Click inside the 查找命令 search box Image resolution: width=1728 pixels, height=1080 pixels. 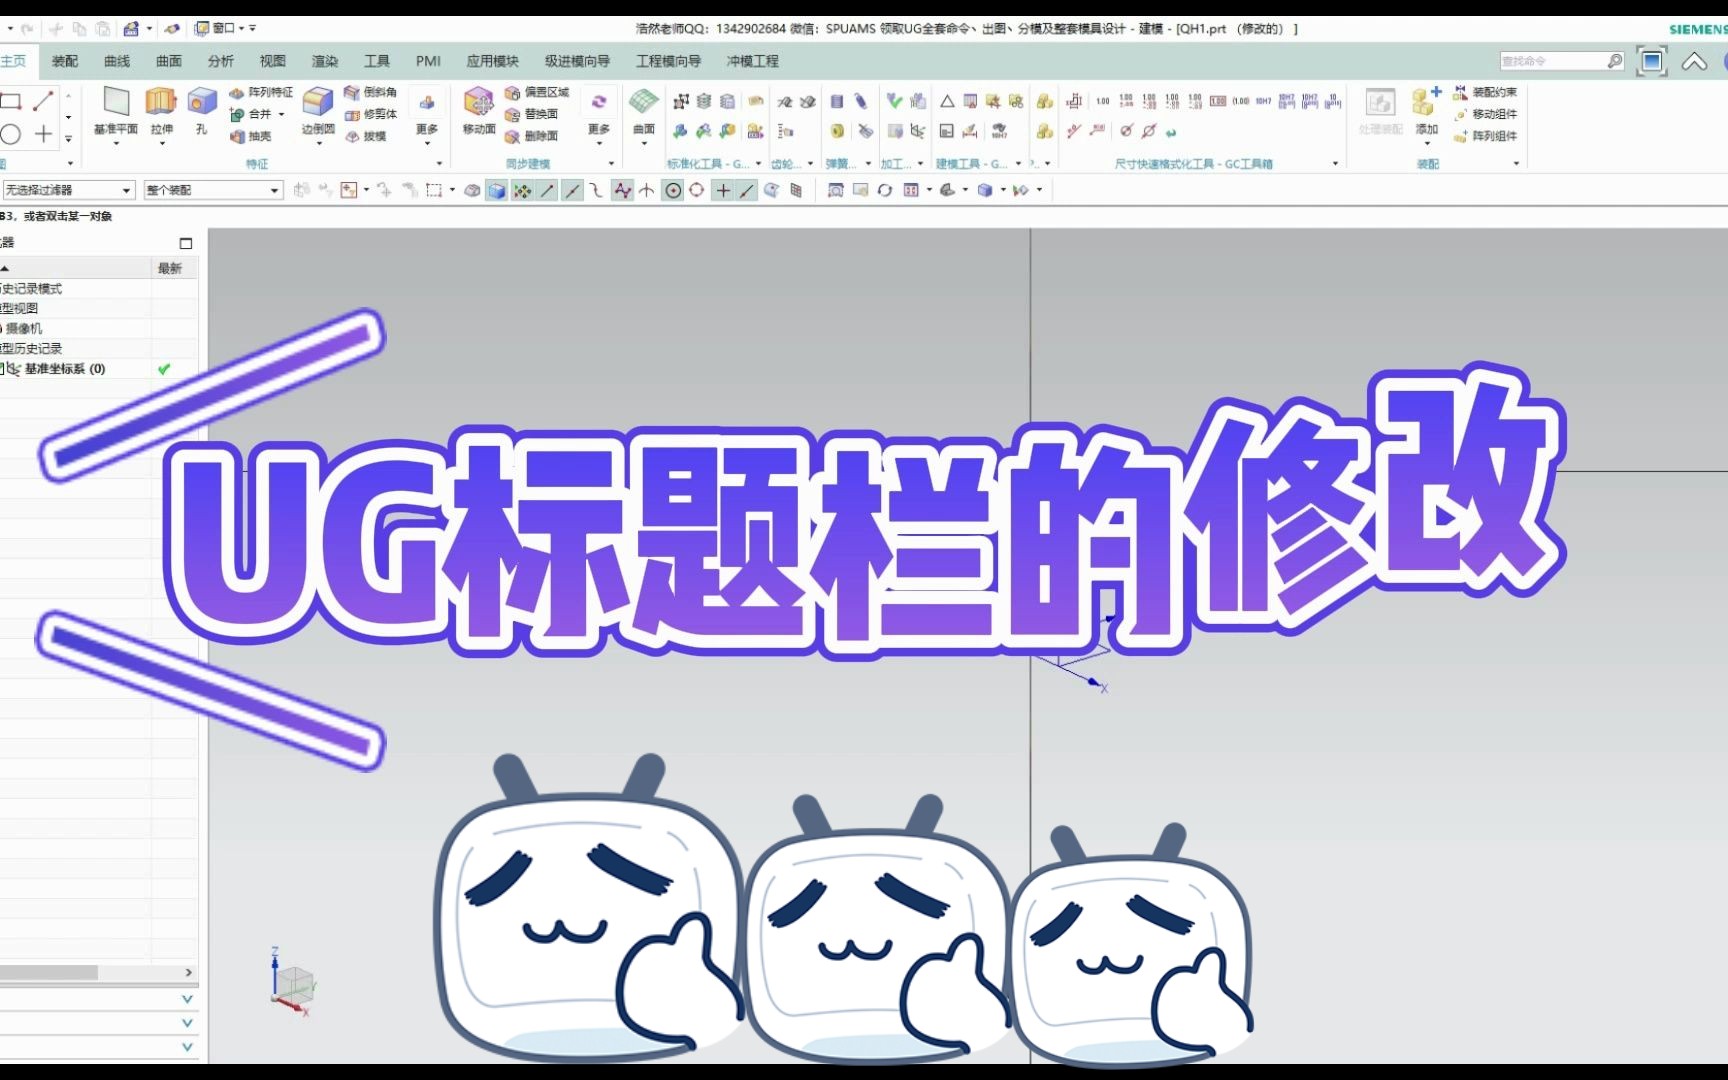[1552, 60]
